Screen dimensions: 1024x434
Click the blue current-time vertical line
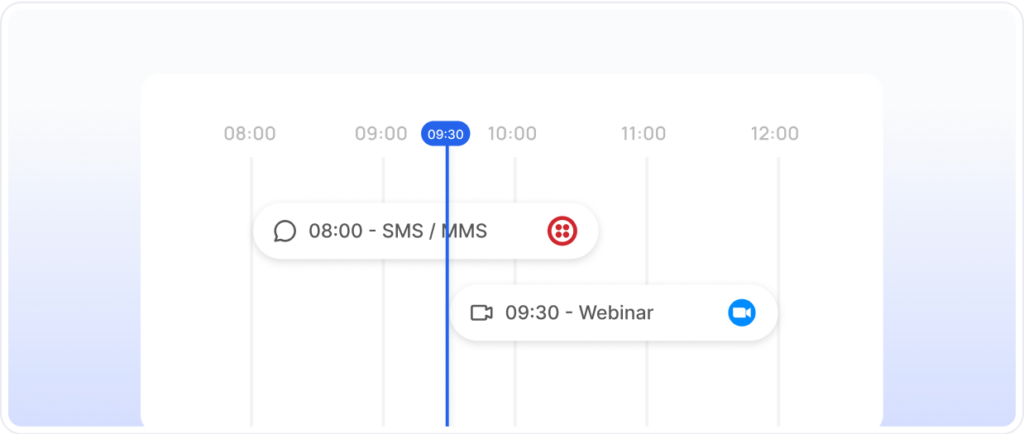(447, 380)
